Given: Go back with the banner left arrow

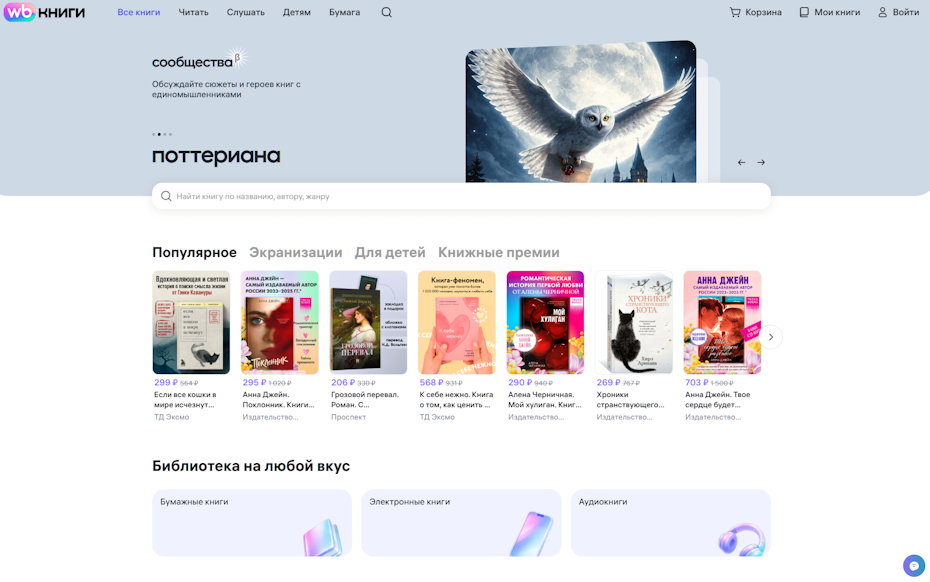Looking at the screenshot, I should pyautogui.click(x=741, y=161).
